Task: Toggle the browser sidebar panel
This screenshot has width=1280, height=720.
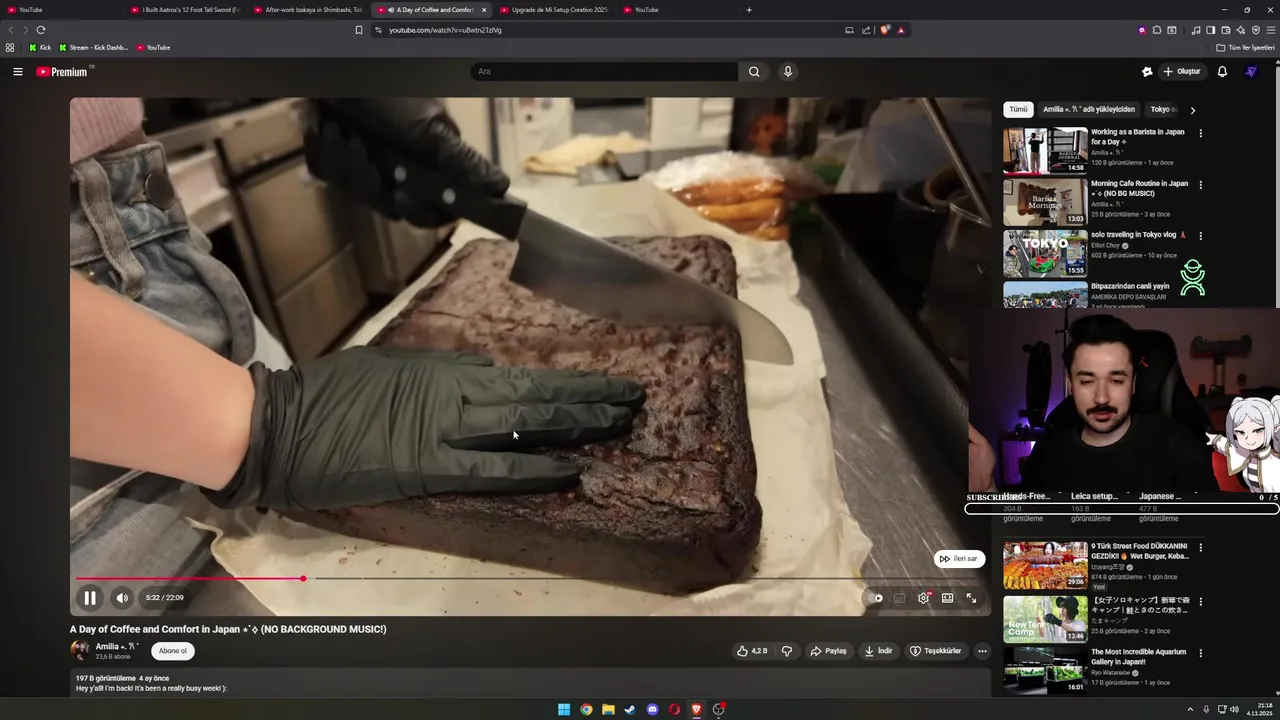Action: (x=1210, y=30)
